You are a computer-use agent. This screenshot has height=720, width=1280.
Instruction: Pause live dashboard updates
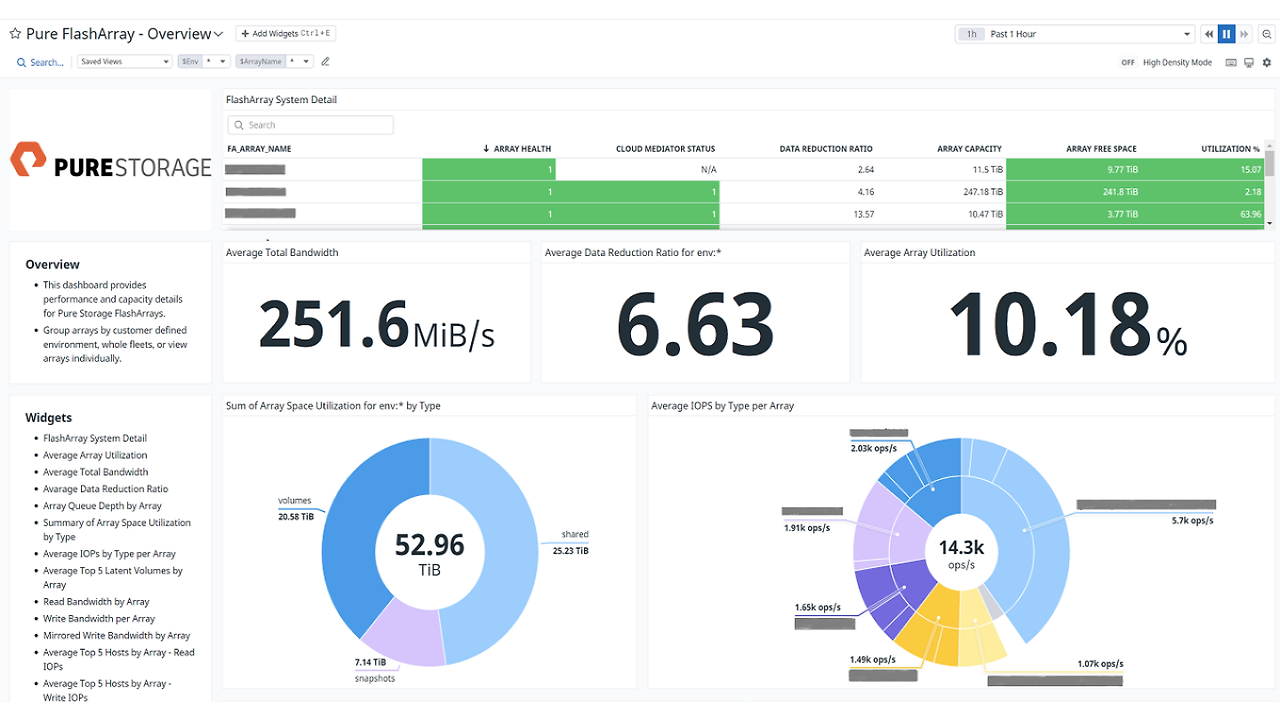click(1227, 34)
